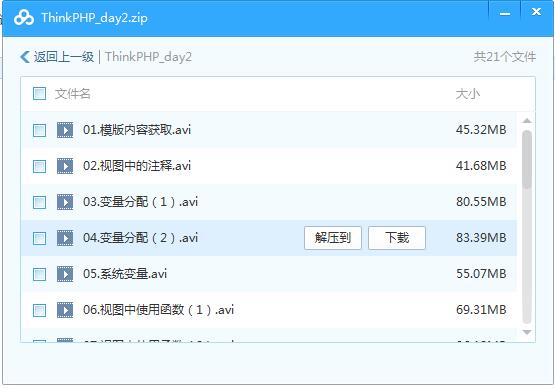Check the box for 02.视图中的注释.avi

click(39, 166)
